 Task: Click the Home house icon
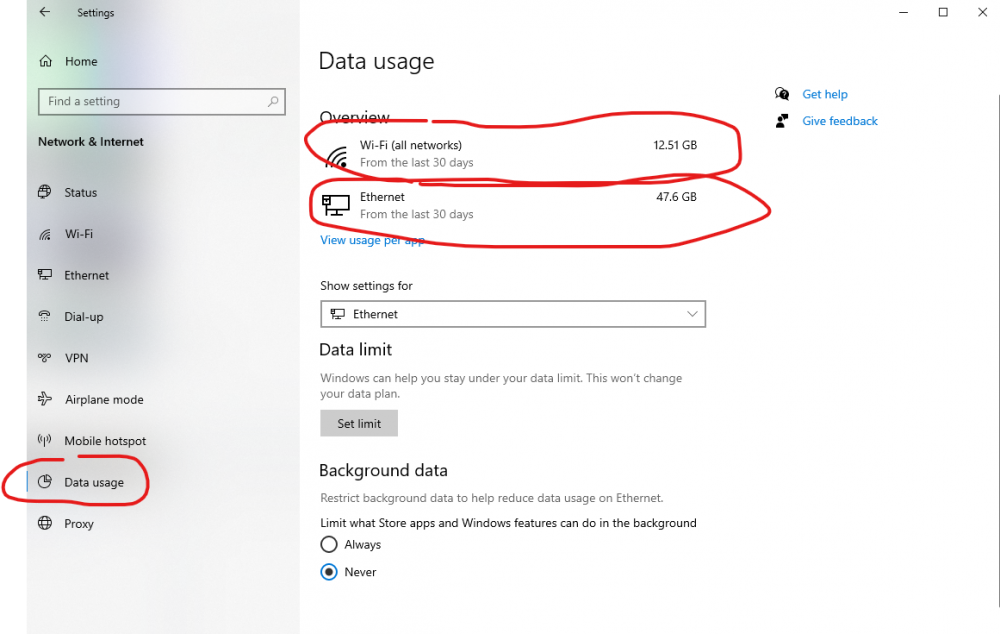[45, 61]
